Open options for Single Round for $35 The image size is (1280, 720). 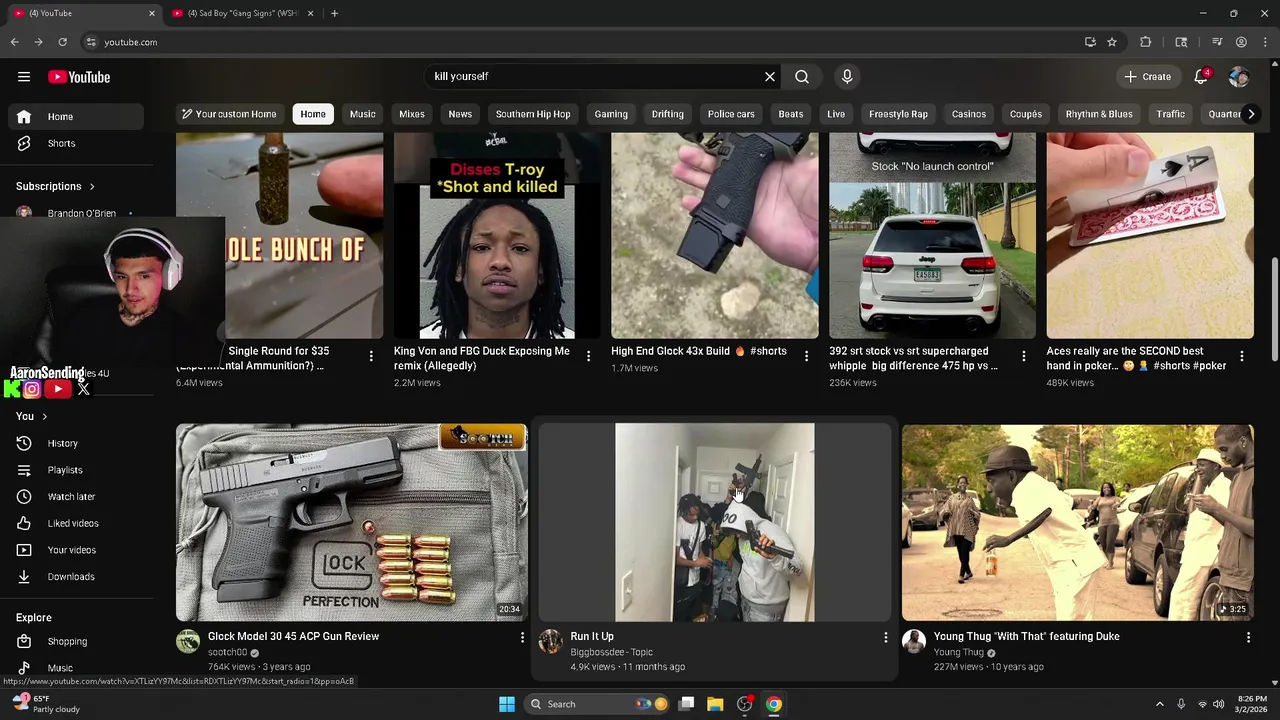click(x=371, y=356)
